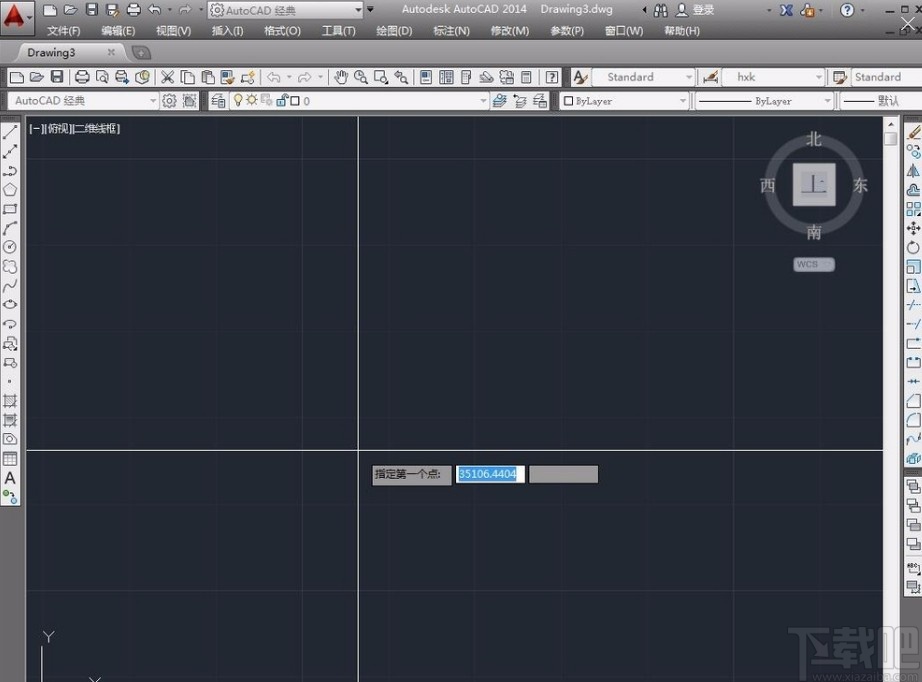Click the vertical scrollbar thumb
Image resolution: width=922 pixels, height=682 pixels.
pos(891,139)
